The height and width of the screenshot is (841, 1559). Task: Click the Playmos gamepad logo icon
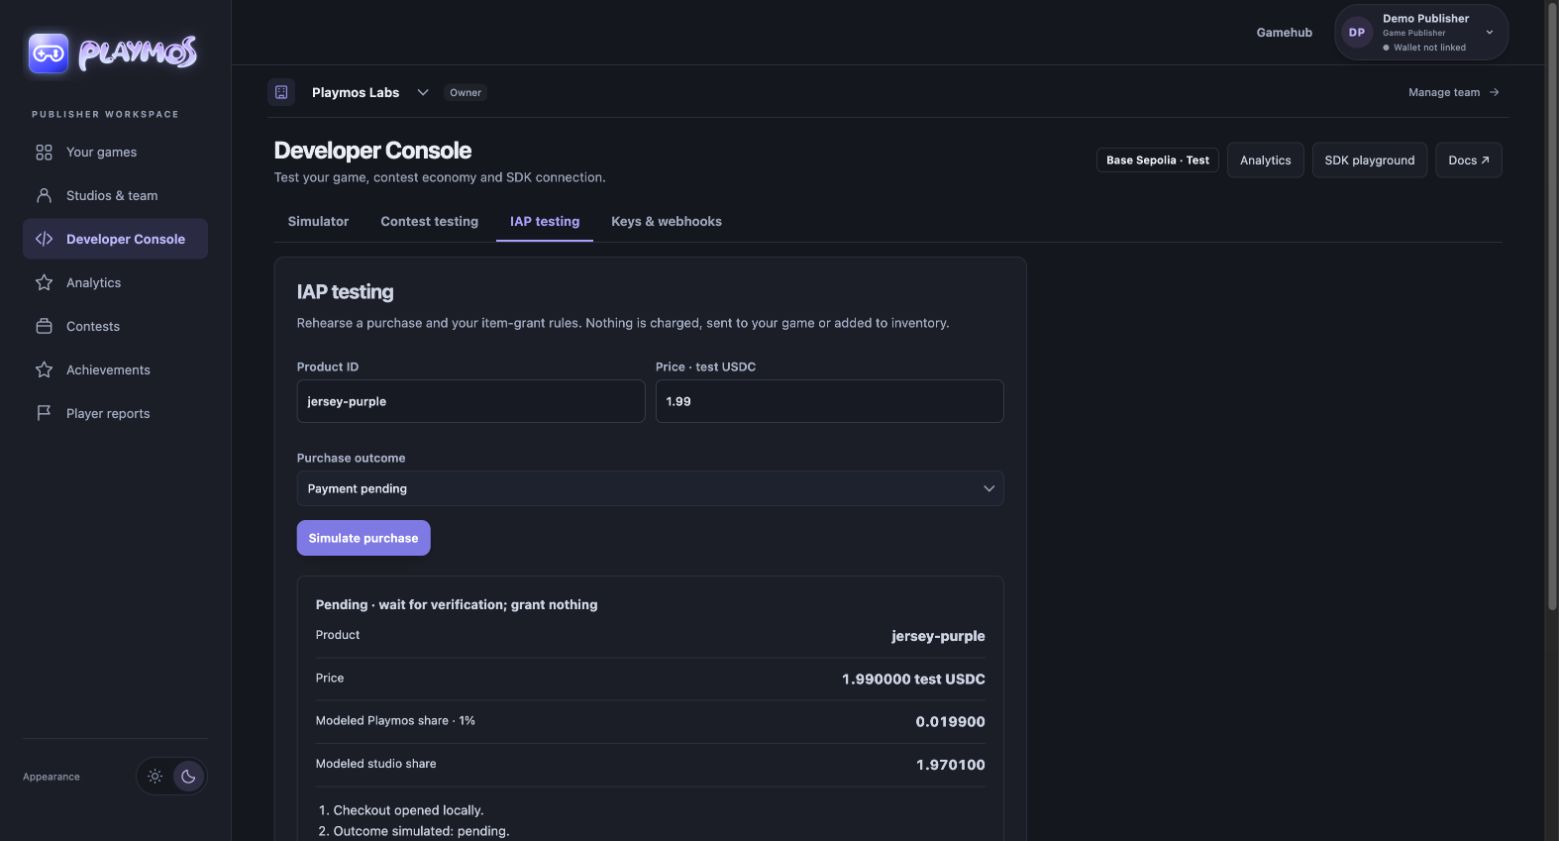click(x=48, y=53)
